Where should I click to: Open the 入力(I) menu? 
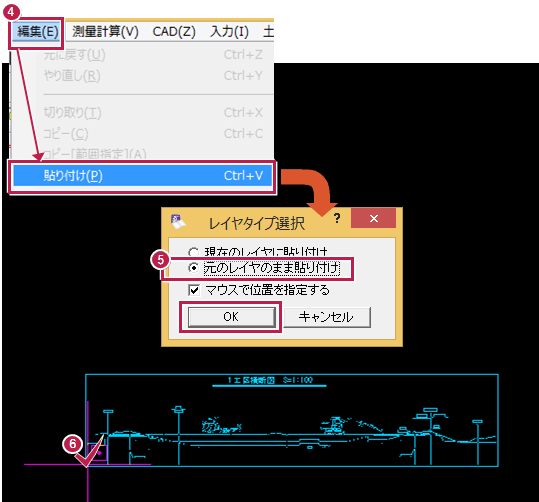(229, 32)
